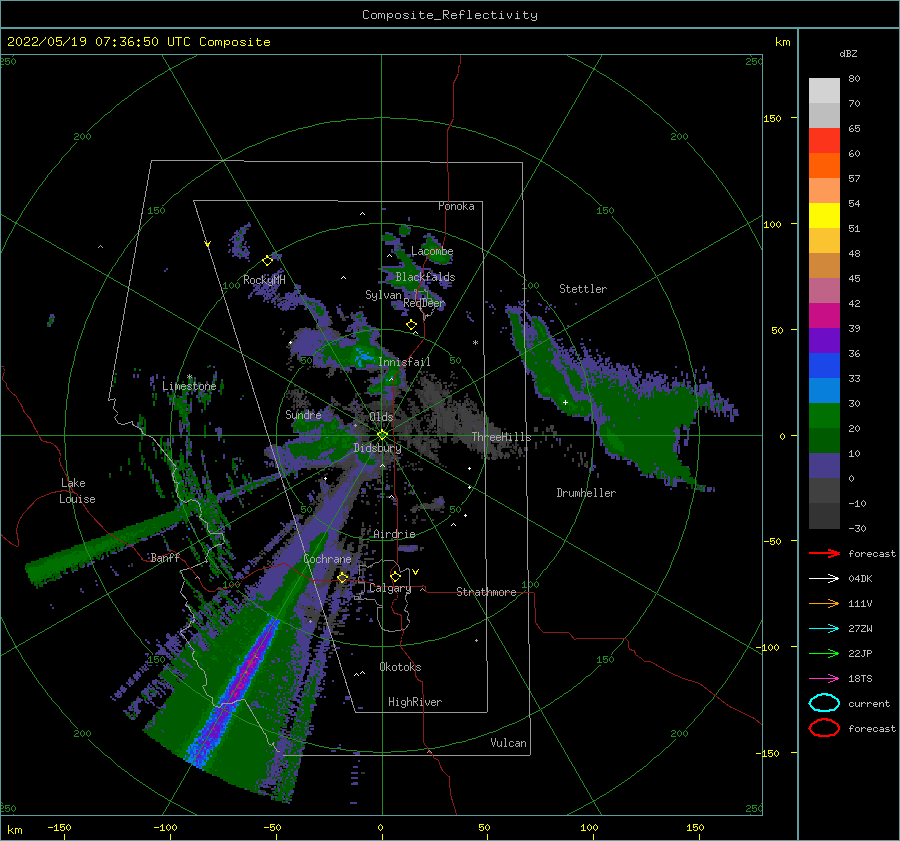Click the Sylvan label
This screenshot has height=841, width=900.
(x=383, y=295)
